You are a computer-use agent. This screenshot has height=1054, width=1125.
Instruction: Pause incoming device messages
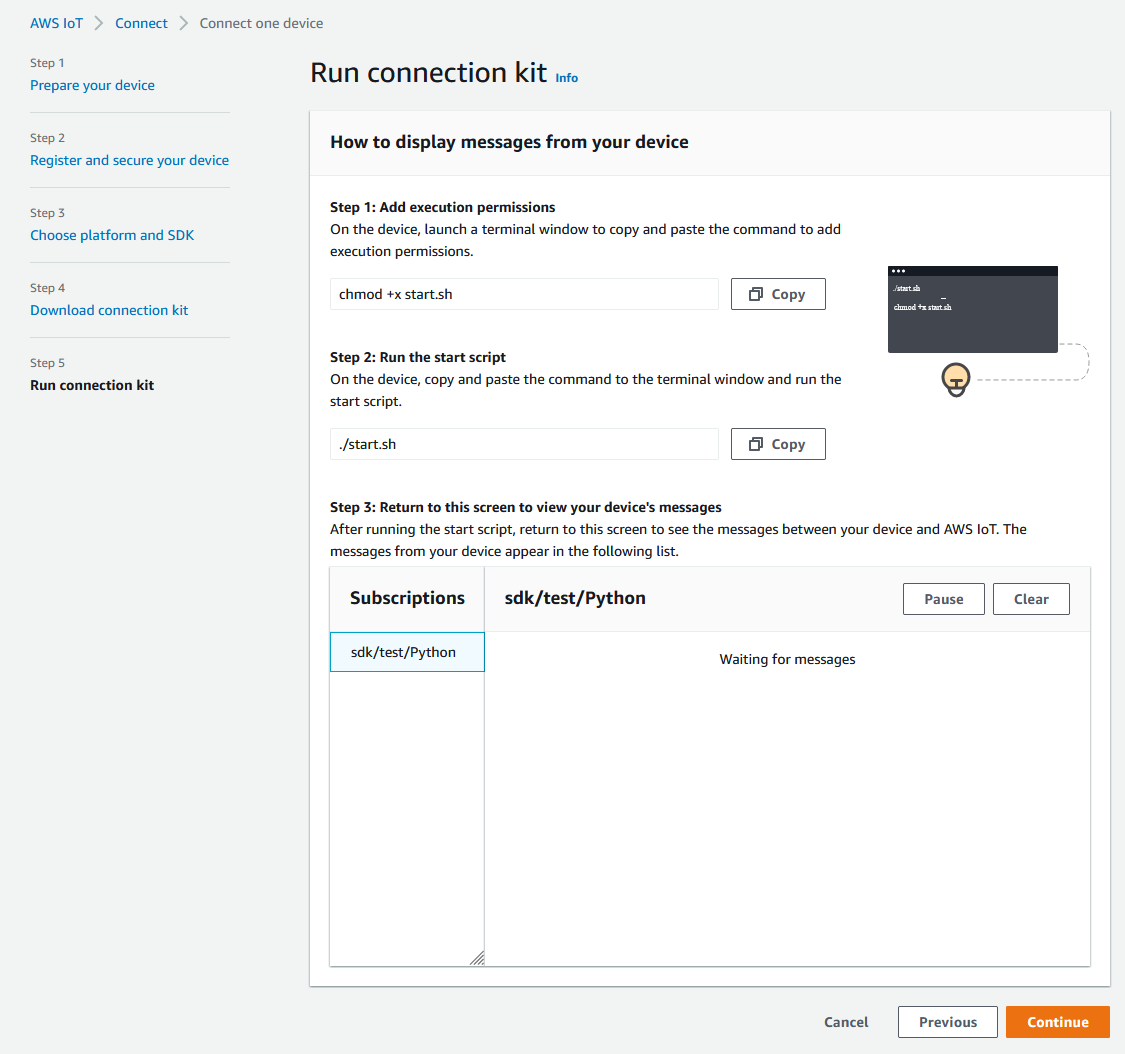pyautogui.click(x=943, y=598)
